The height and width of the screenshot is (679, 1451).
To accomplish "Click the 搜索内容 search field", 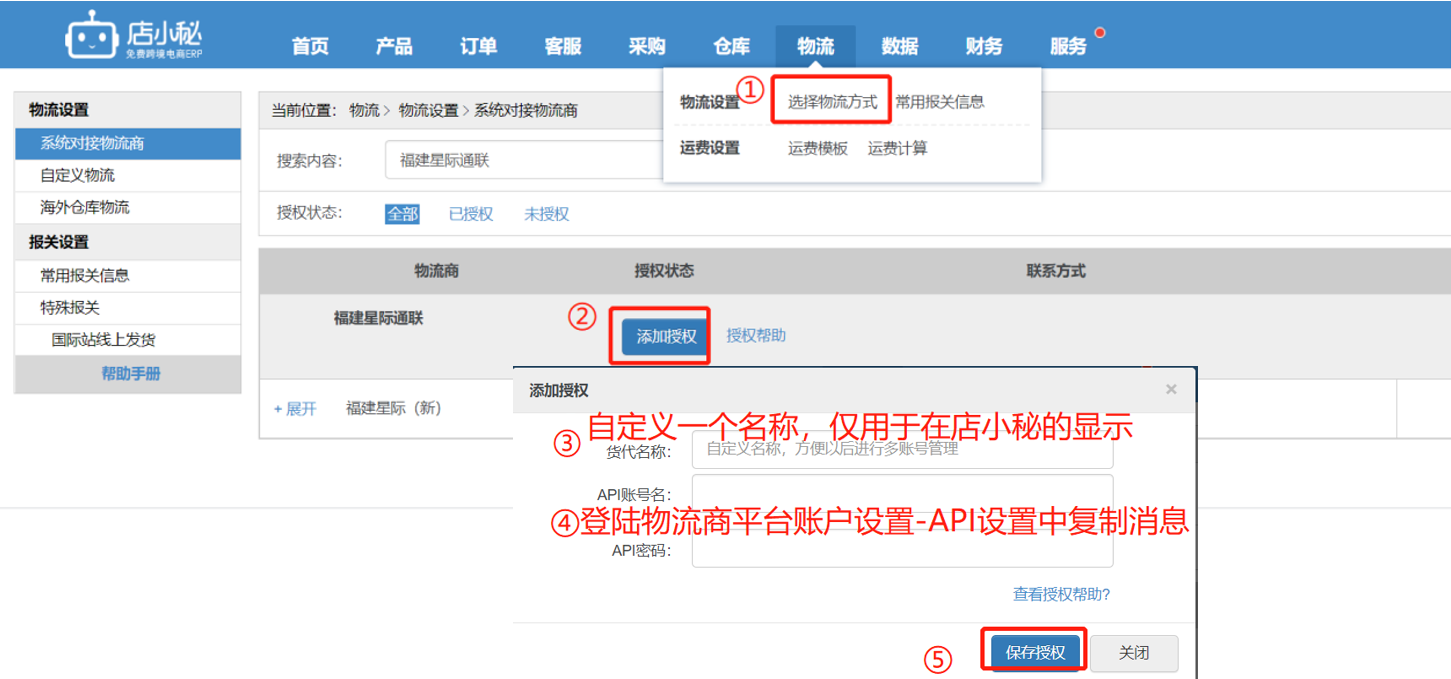I will tap(524, 160).
